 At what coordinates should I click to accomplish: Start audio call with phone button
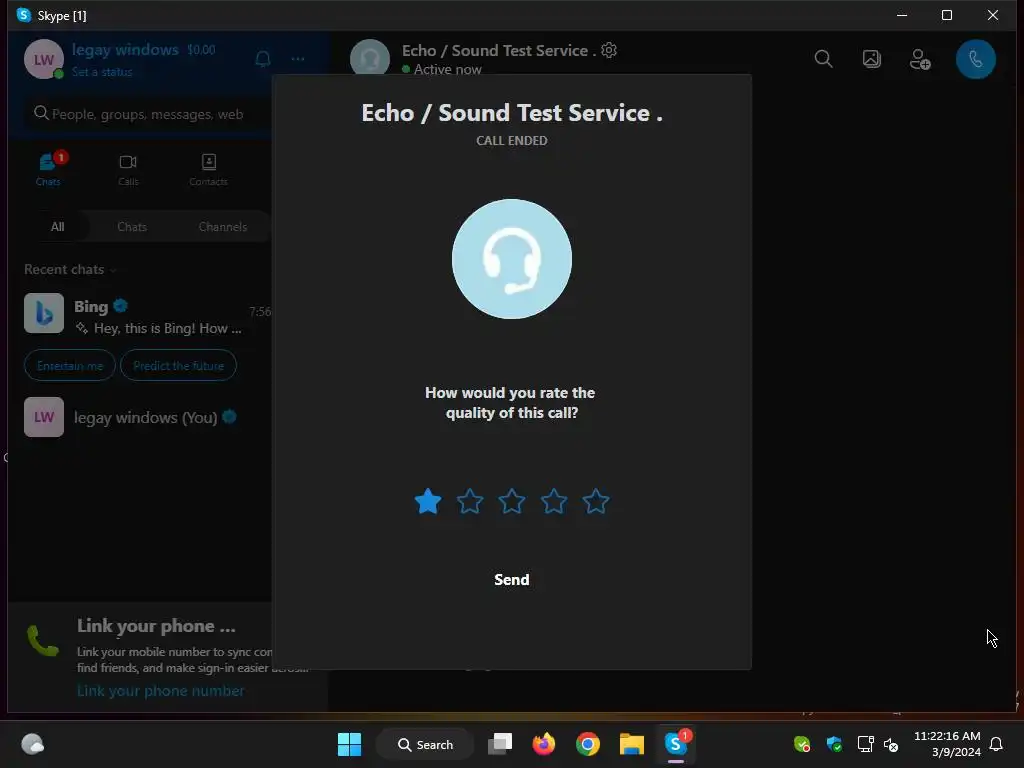(x=975, y=59)
